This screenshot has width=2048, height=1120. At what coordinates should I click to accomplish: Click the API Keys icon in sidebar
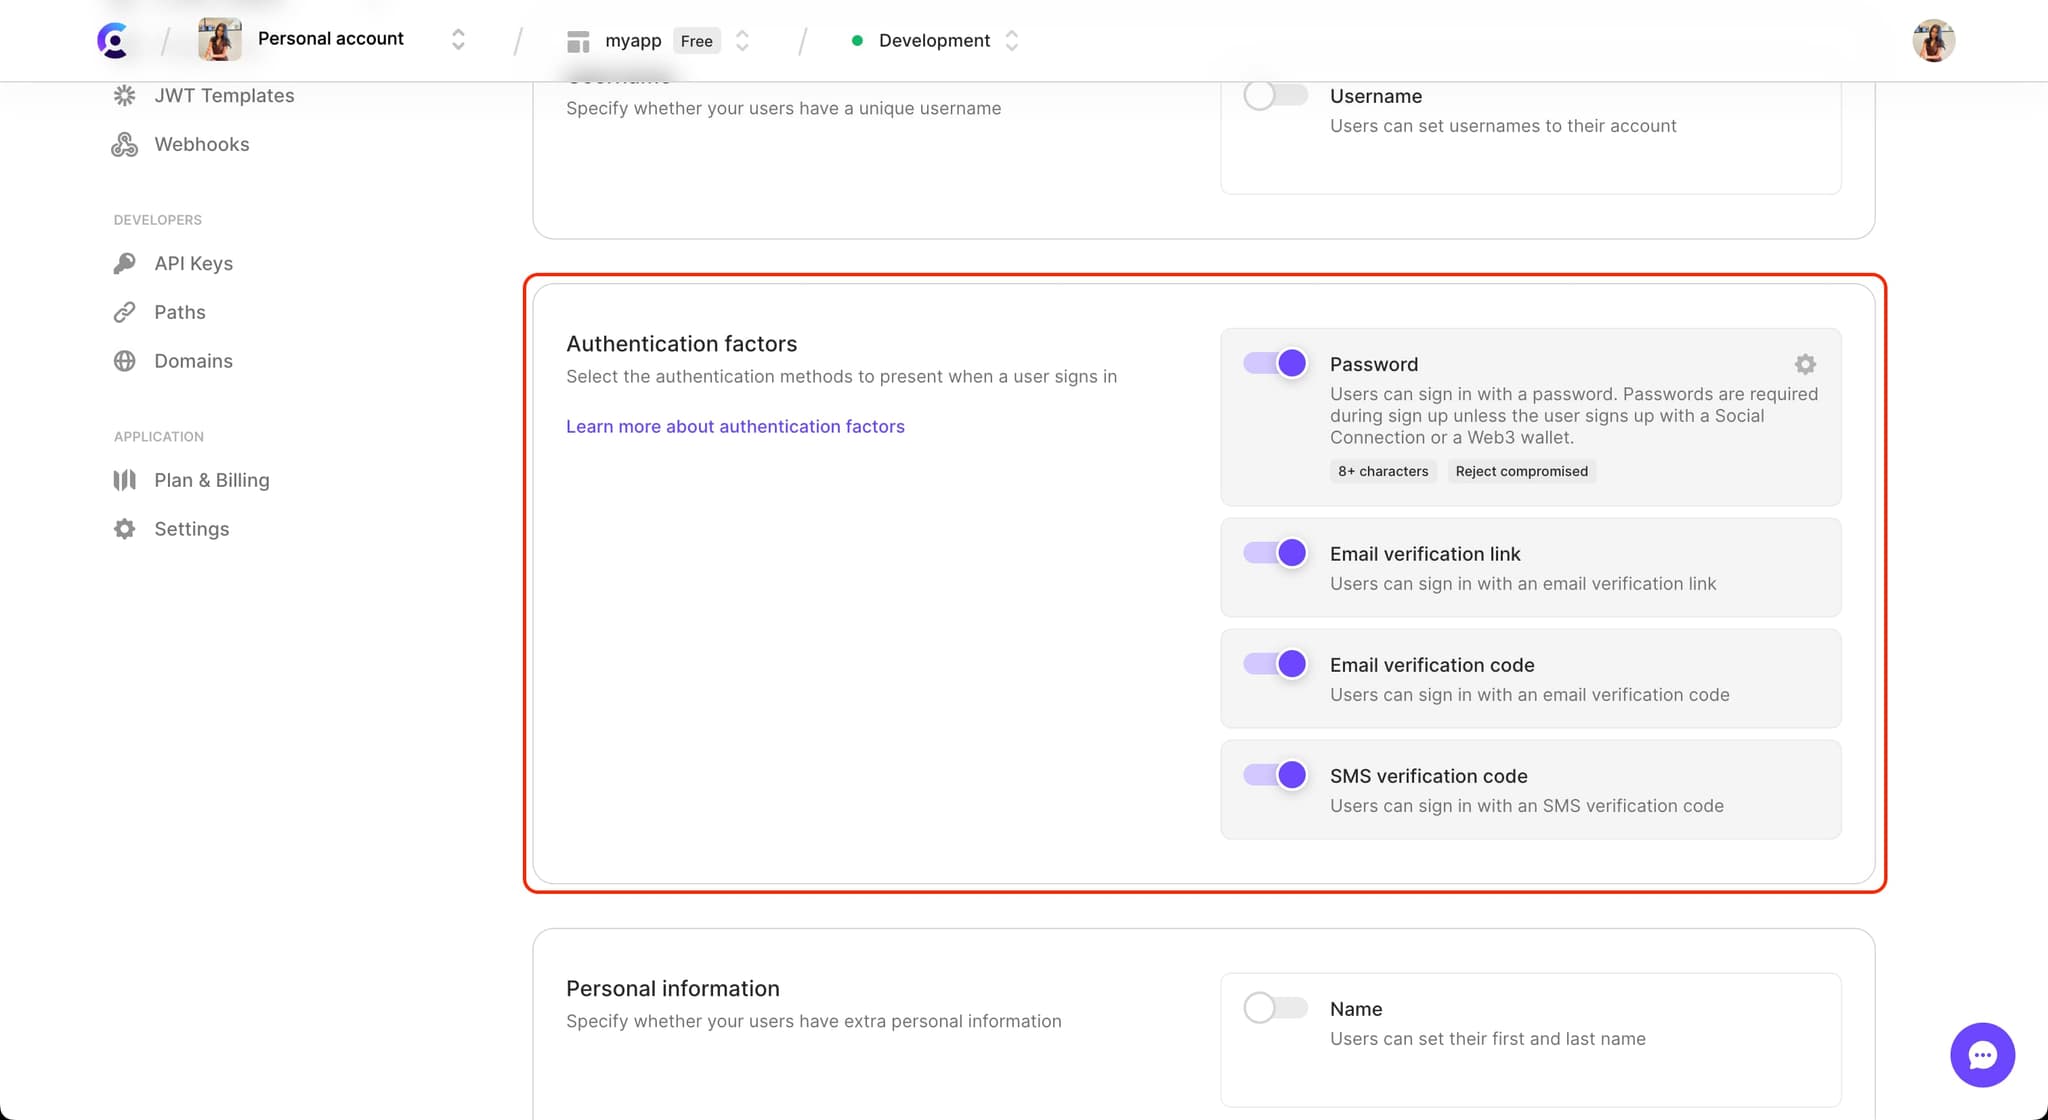124,263
